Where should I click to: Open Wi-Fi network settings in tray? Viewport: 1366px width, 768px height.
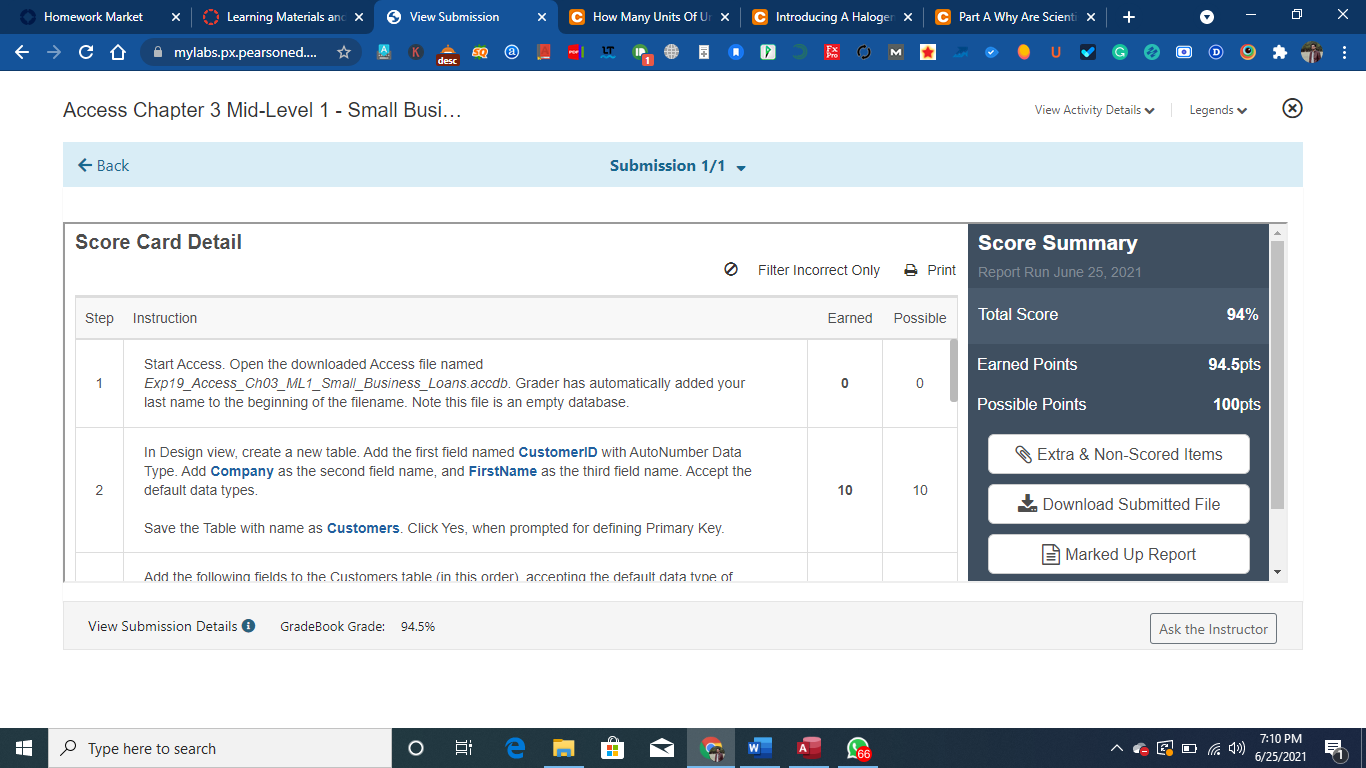1213,748
